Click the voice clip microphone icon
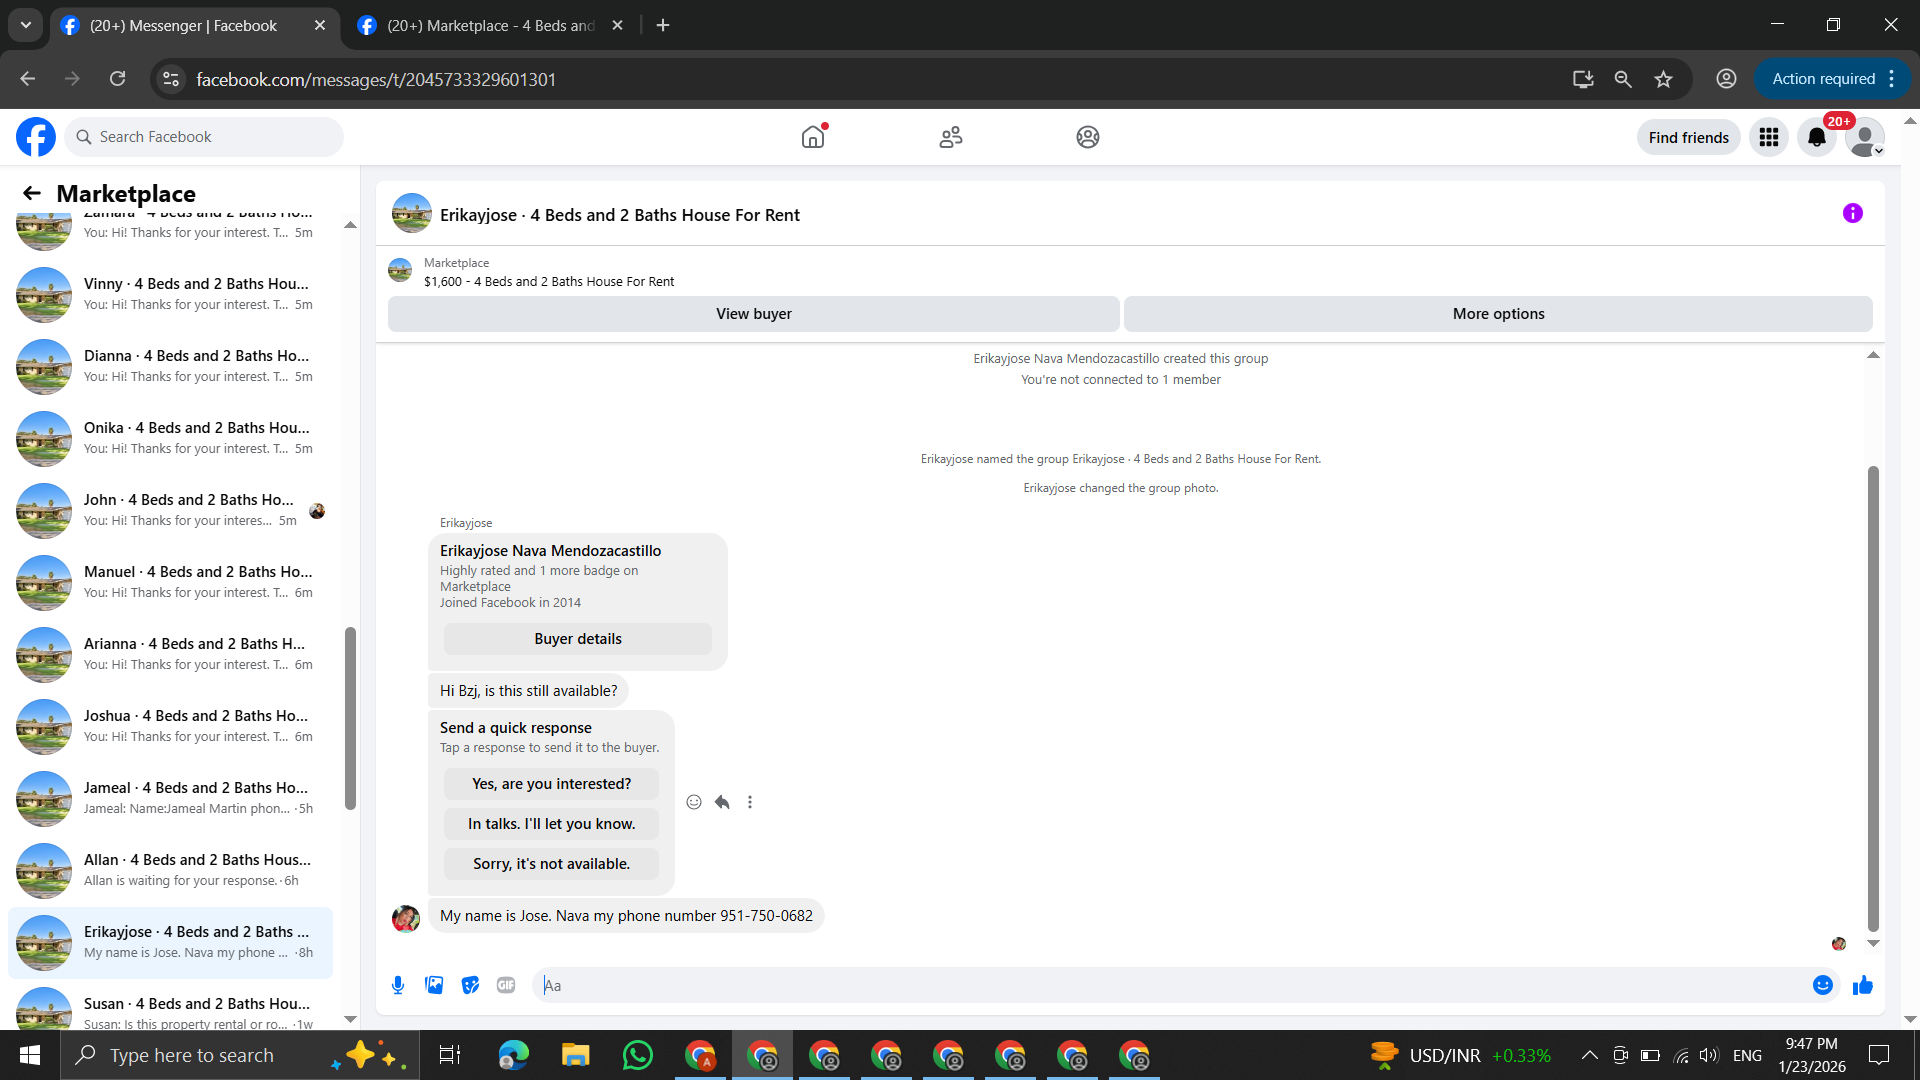The height and width of the screenshot is (1080, 1920). coord(398,985)
